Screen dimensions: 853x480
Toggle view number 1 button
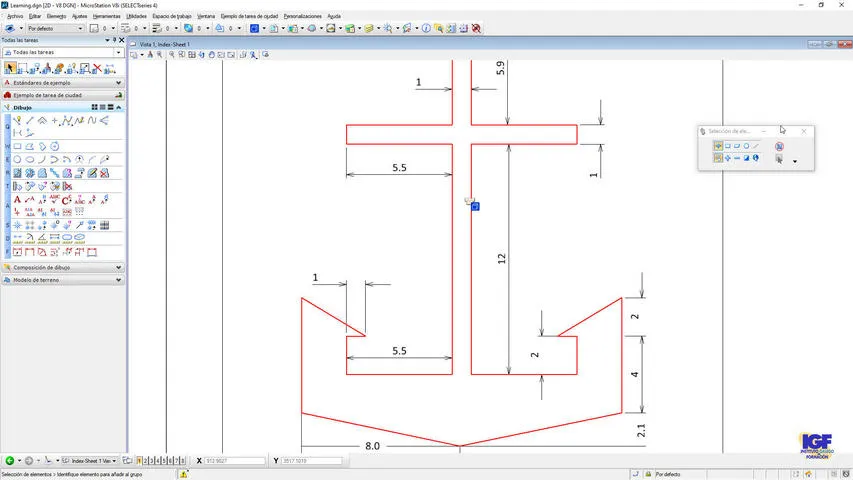click(139, 461)
